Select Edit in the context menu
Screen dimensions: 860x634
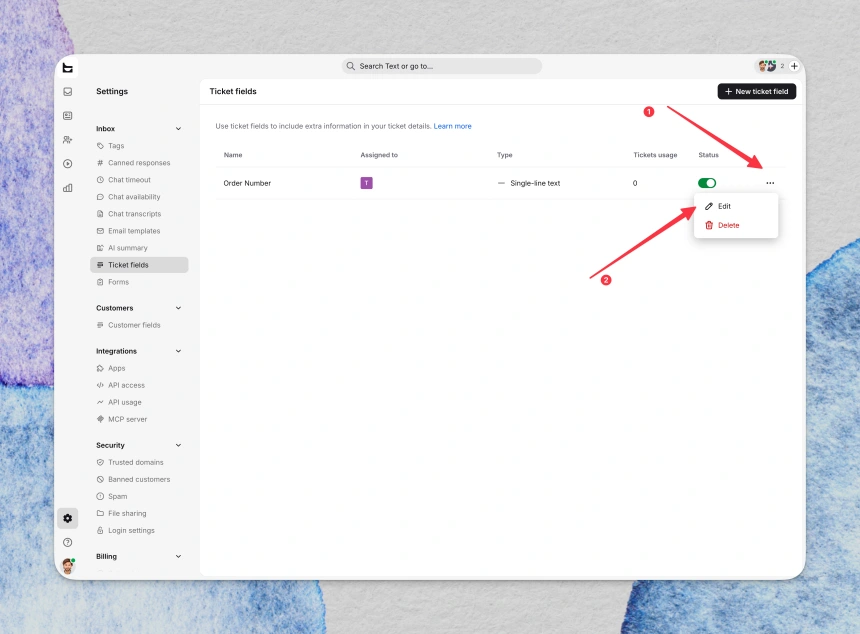[735, 206]
